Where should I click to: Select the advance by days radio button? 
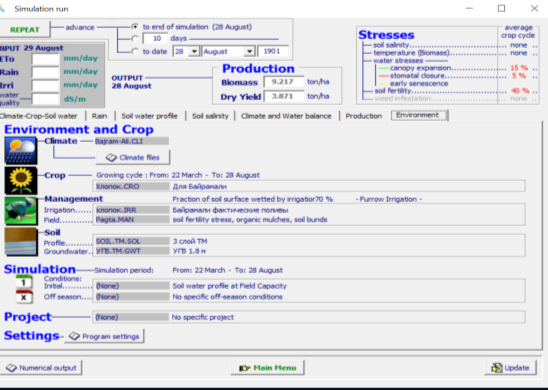135,38
